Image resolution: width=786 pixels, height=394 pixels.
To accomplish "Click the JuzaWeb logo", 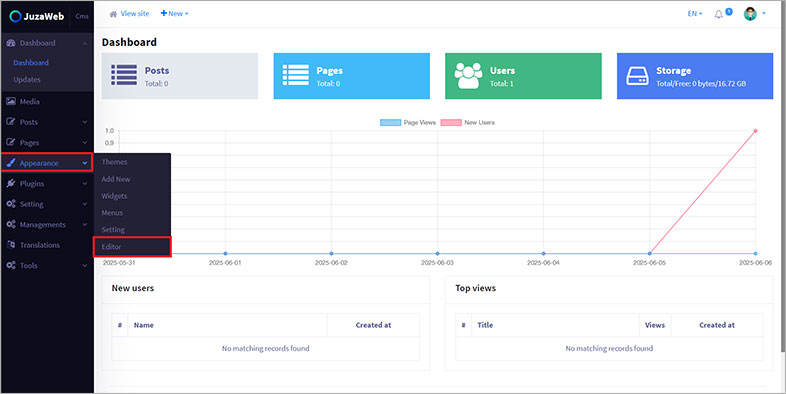I will pos(37,17).
